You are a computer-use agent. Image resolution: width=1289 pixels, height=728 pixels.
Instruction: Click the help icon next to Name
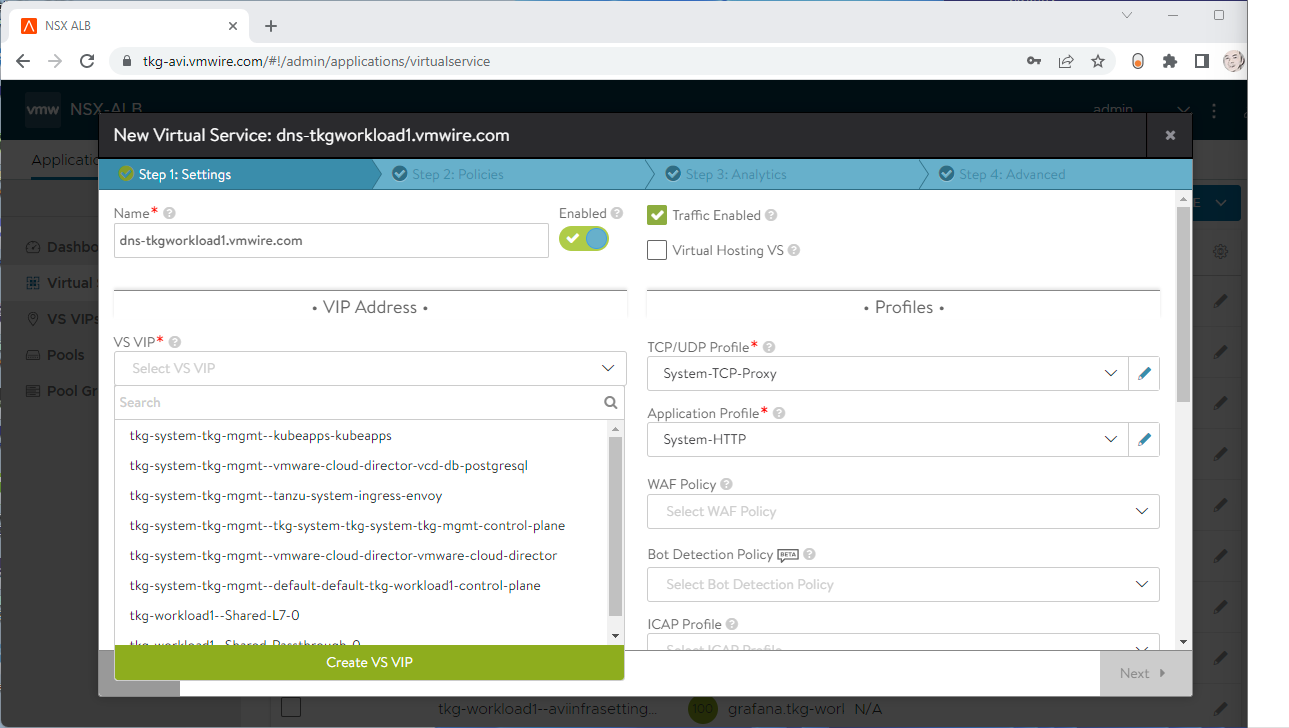pyautogui.click(x=169, y=213)
